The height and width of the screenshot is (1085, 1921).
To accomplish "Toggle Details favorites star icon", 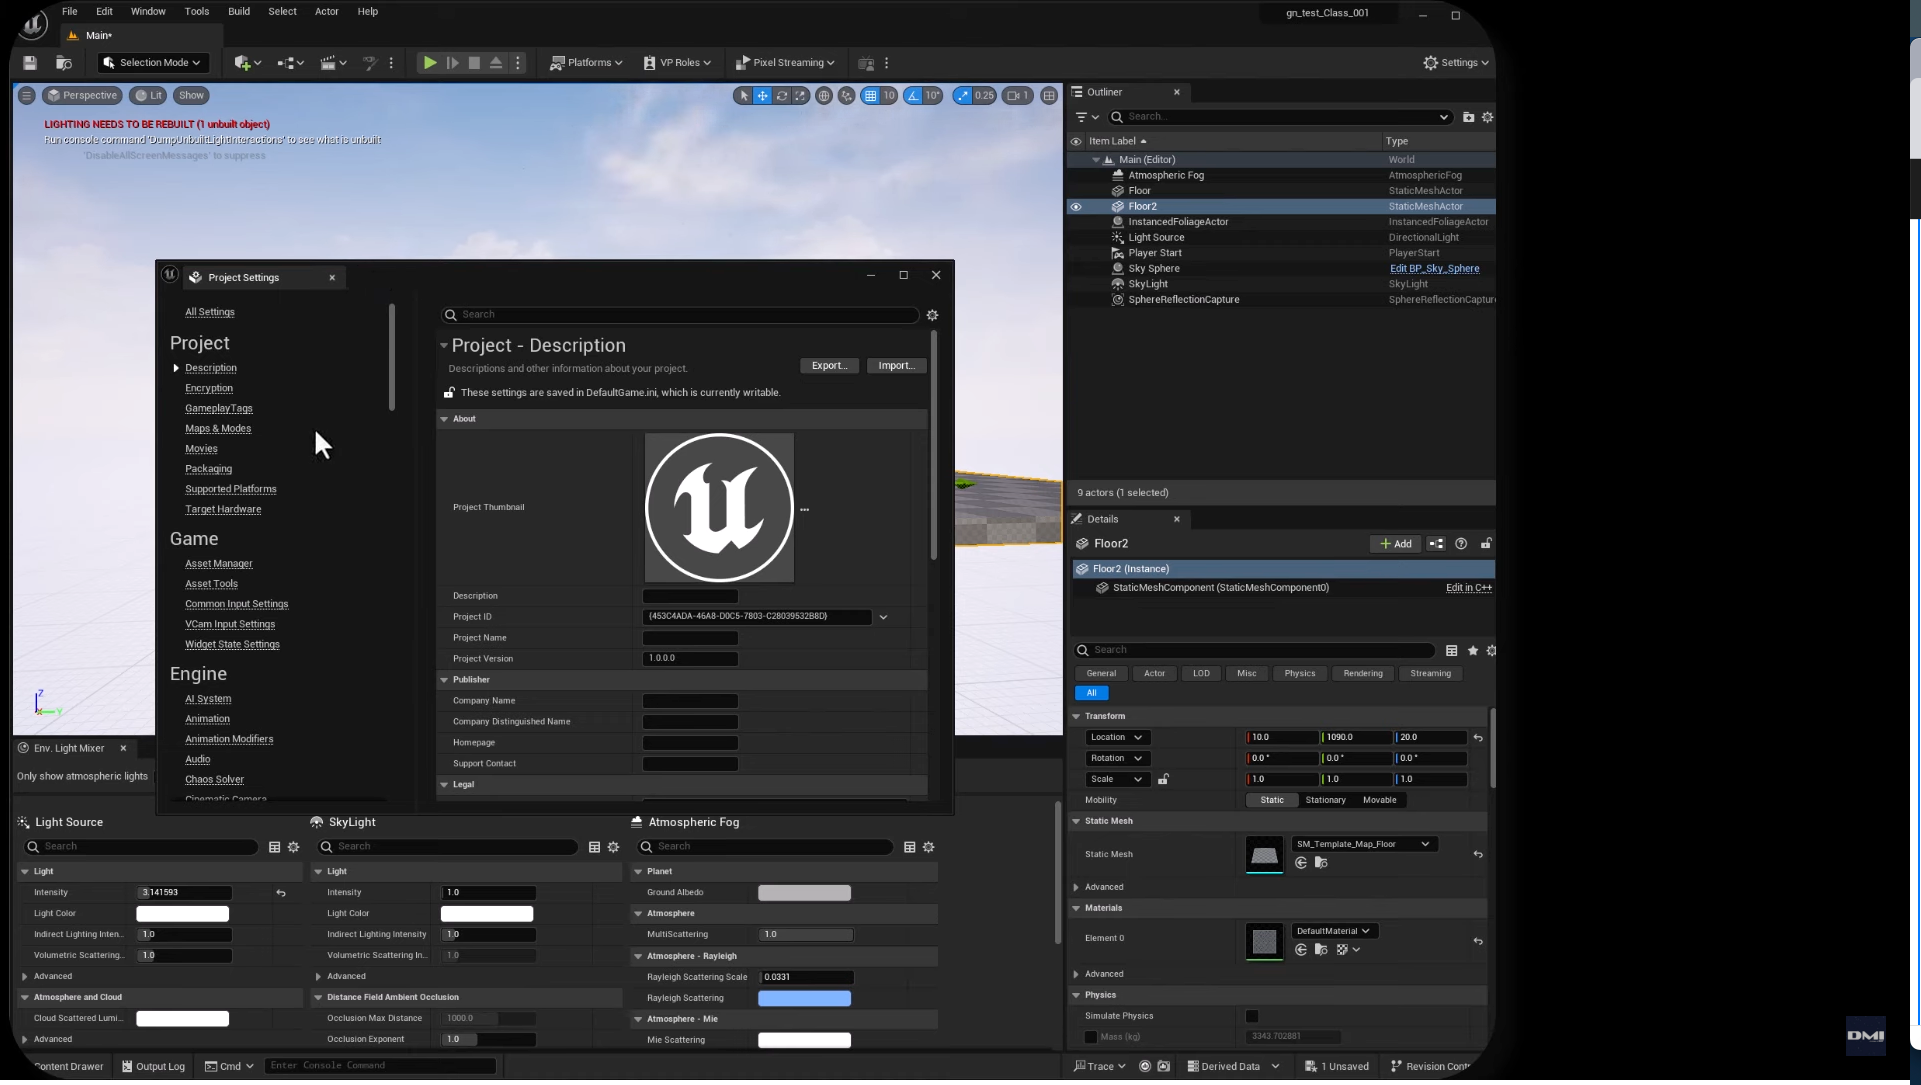I will (x=1472, y=651).
